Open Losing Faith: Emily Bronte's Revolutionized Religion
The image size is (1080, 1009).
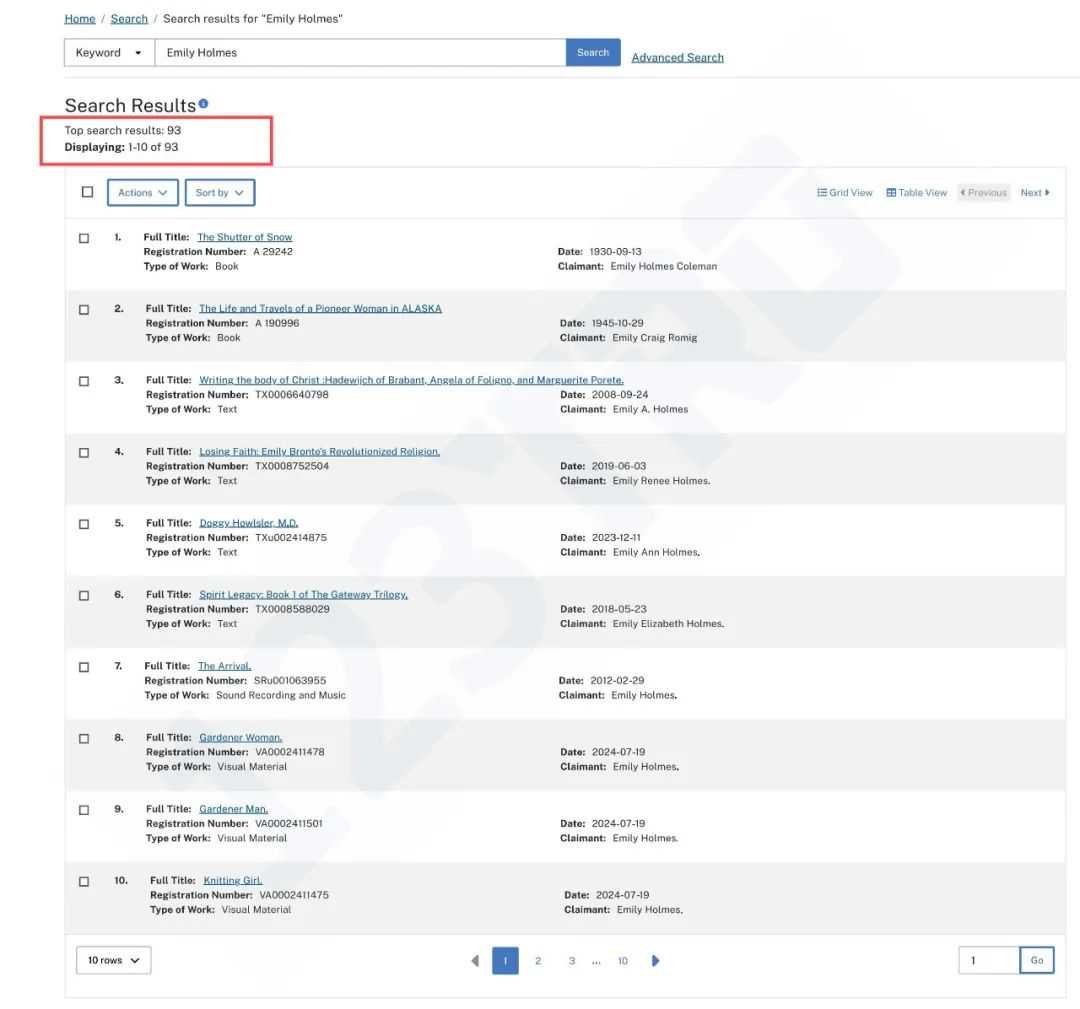(320, 452)
